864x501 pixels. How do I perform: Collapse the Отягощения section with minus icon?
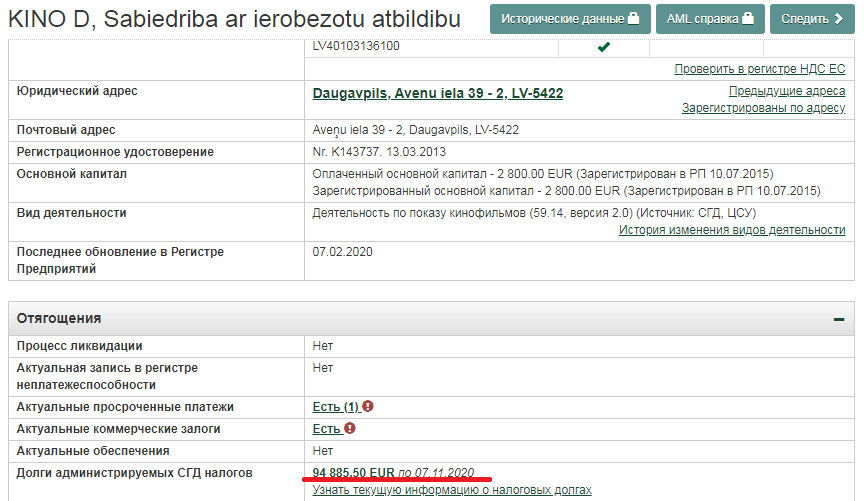(x=838, y=319)
